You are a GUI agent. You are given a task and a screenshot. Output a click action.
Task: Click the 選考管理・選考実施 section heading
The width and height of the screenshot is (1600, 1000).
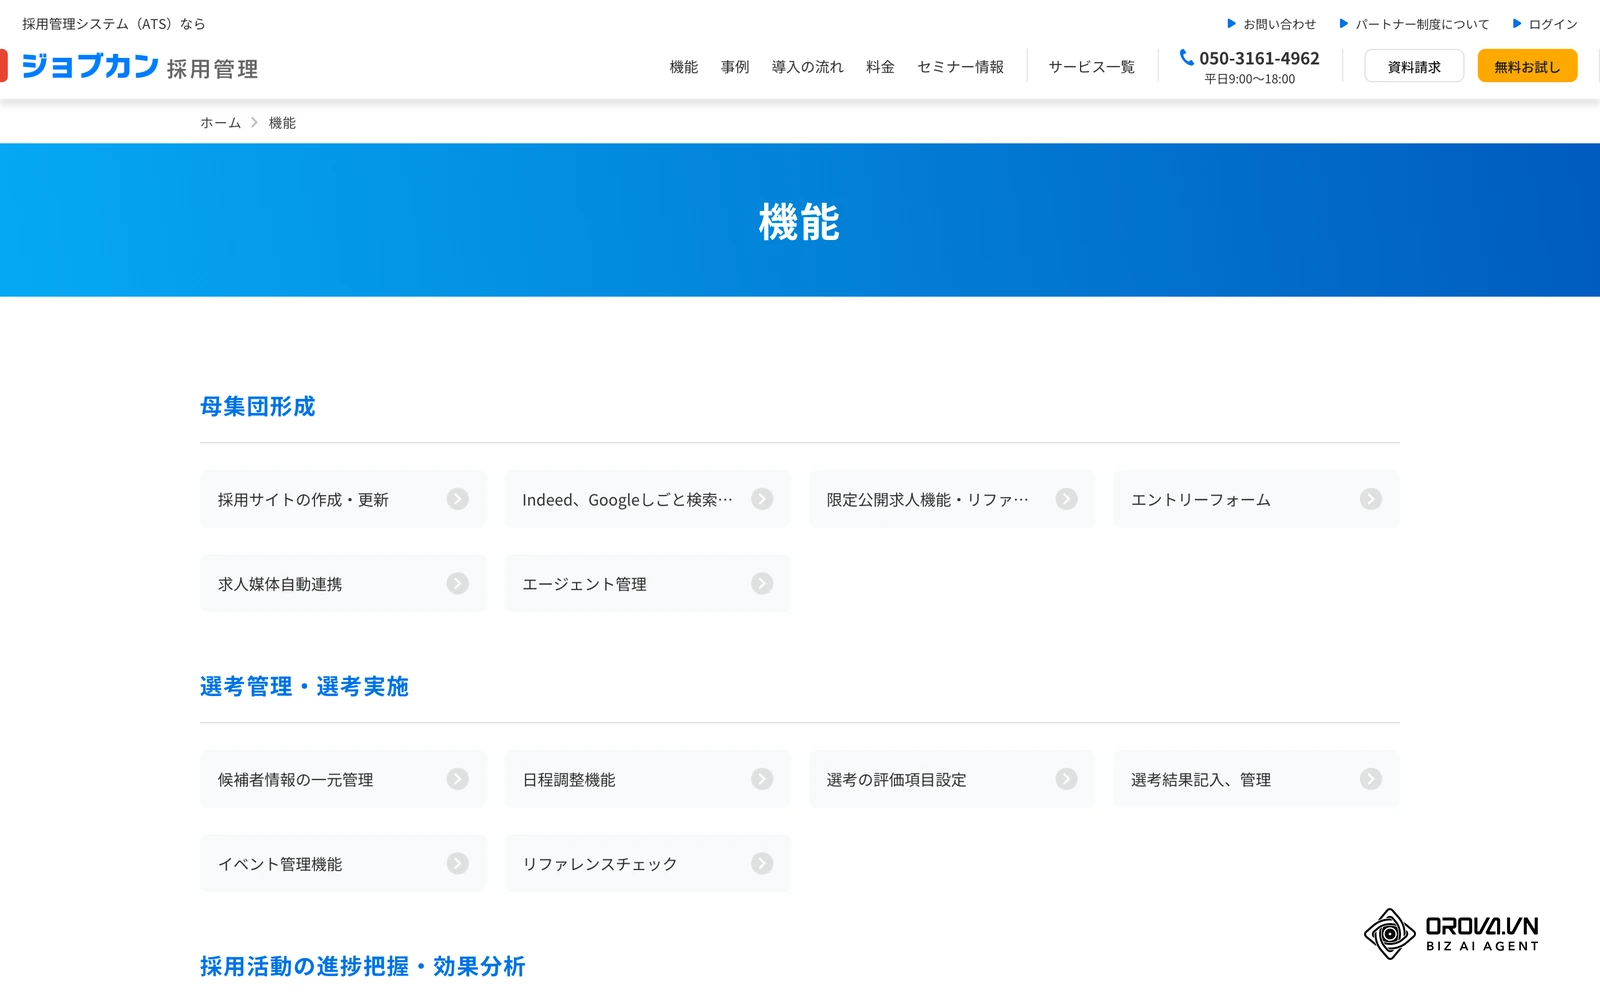[x=304, y=686]
